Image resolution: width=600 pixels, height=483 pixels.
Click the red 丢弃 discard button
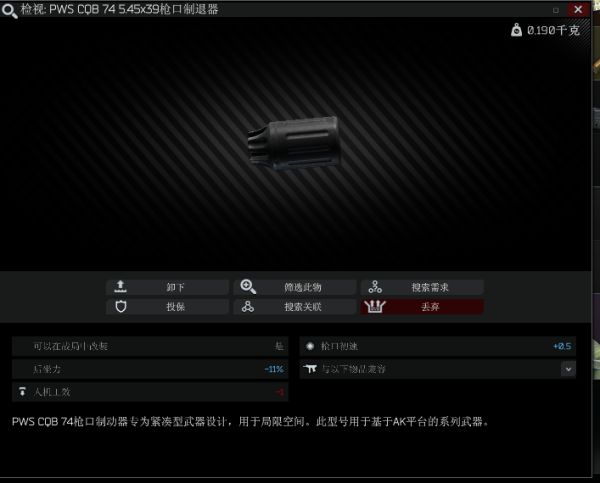point(422,307)
